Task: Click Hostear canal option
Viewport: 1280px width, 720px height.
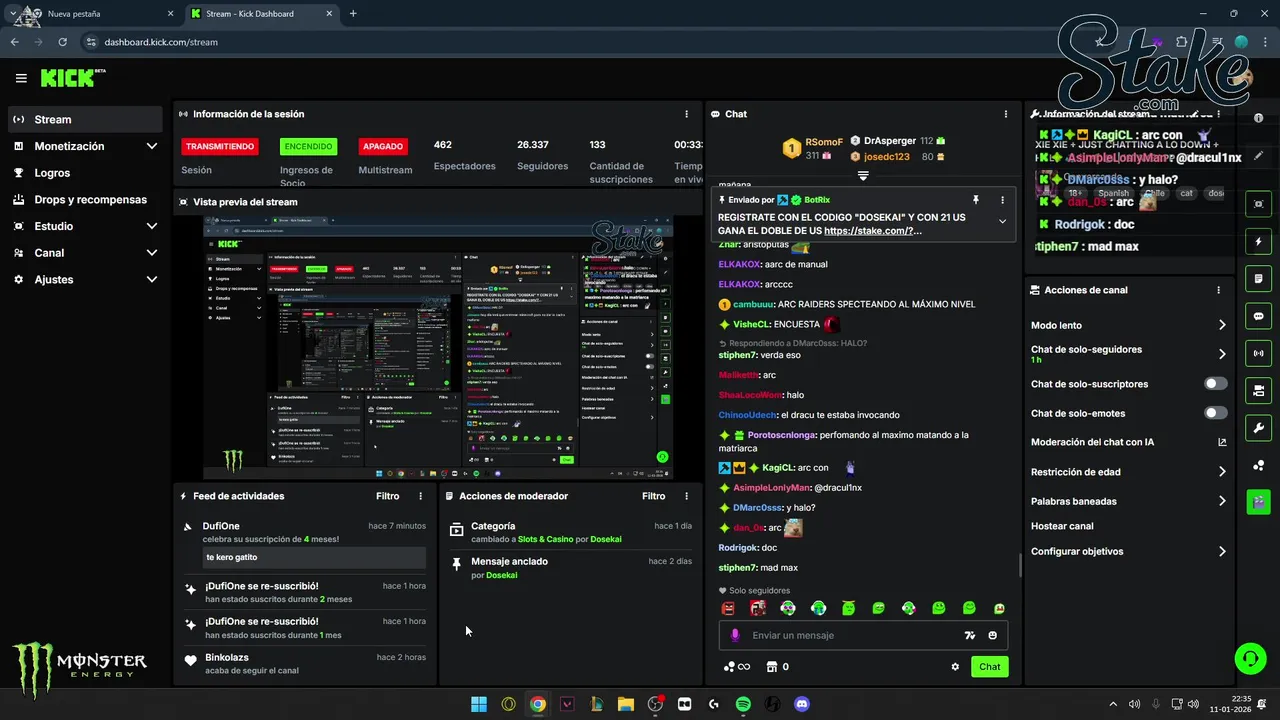Action: (x=1062, y=526)
